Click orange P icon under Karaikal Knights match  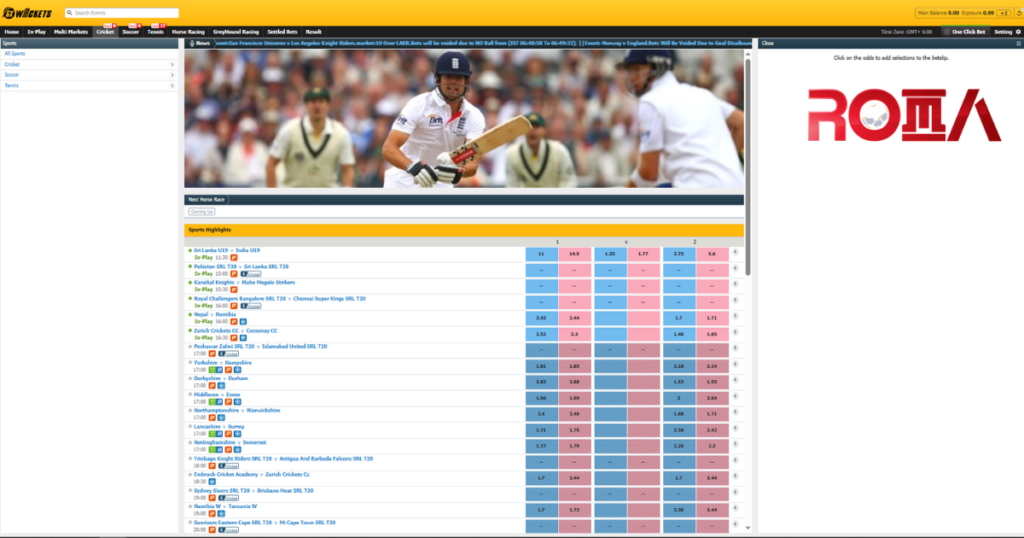pos(234,290)
